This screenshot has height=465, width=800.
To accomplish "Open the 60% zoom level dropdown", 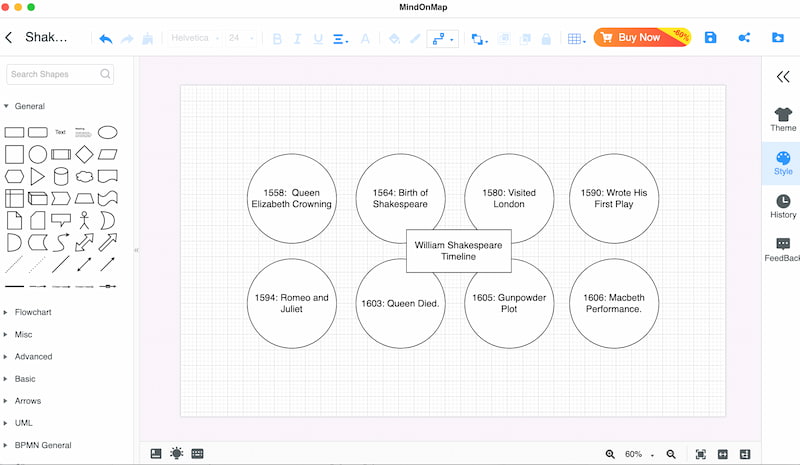I will pos(639,454).
